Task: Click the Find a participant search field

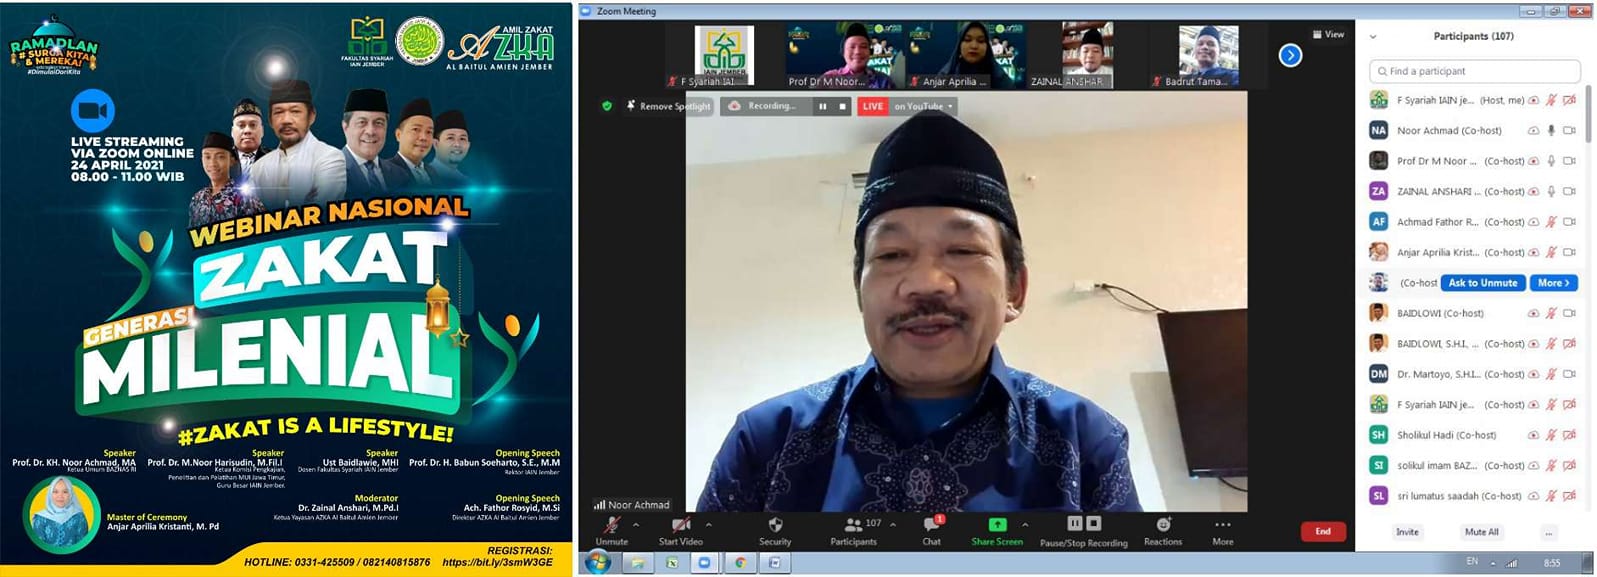Action: (x=1475, y=71)
